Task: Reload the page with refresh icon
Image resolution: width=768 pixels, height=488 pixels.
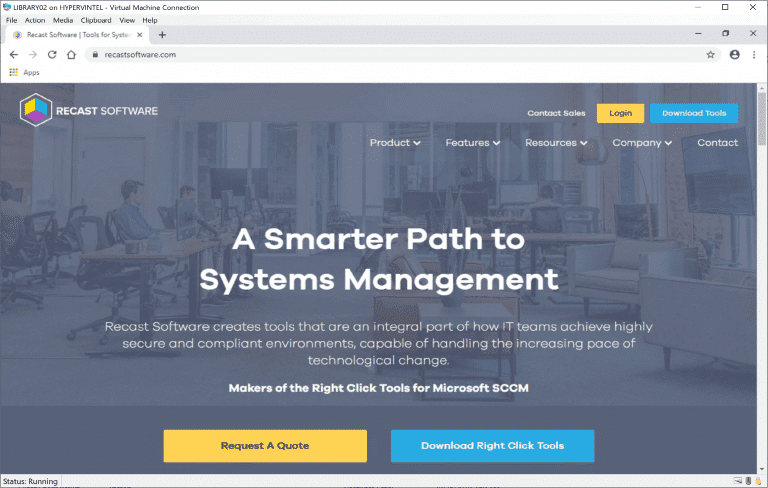Action: coord(52,55)
